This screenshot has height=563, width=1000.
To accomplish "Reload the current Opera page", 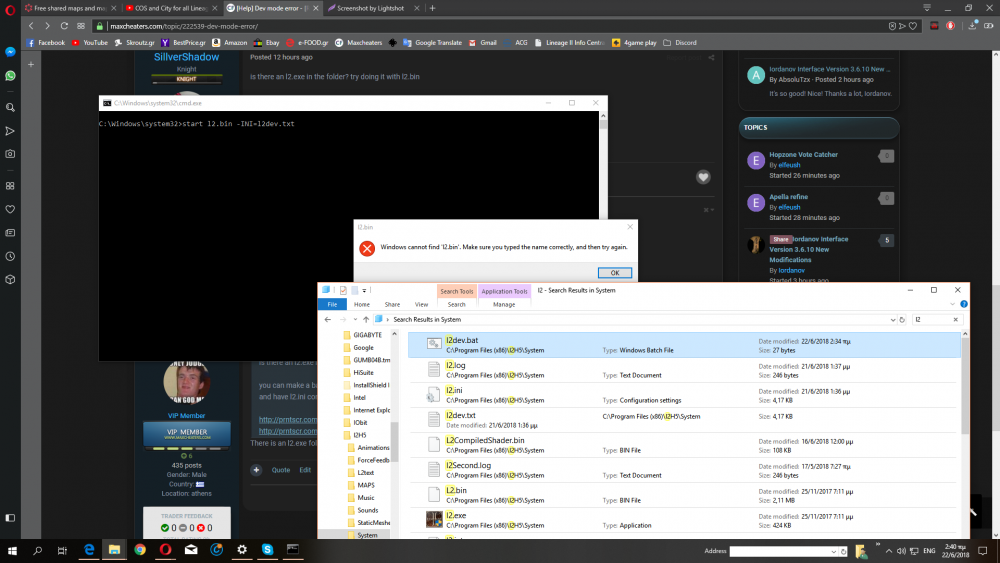I will point(64,26).
